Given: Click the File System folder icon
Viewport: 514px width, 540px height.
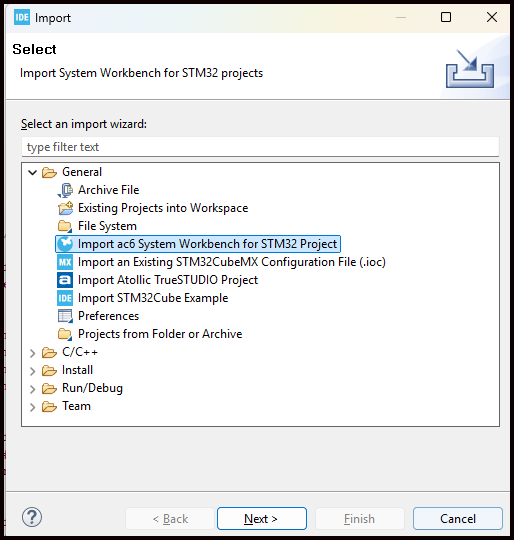Looking at the screenshot, I should coord(65,226).
